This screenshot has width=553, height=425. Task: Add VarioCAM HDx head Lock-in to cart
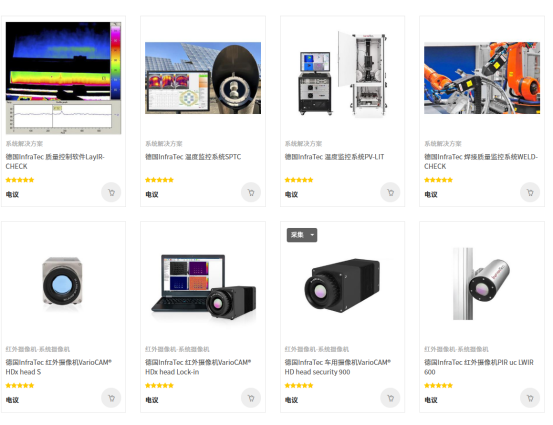point(251,398)
